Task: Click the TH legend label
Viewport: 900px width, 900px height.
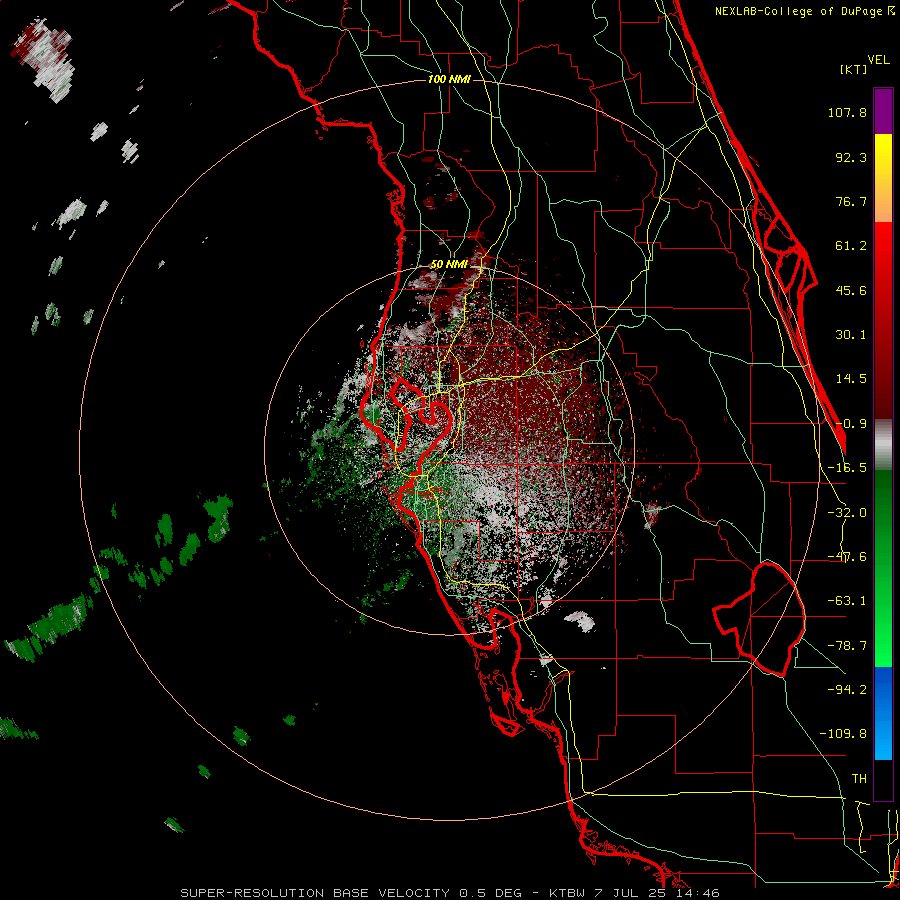Action: [859, 779]
